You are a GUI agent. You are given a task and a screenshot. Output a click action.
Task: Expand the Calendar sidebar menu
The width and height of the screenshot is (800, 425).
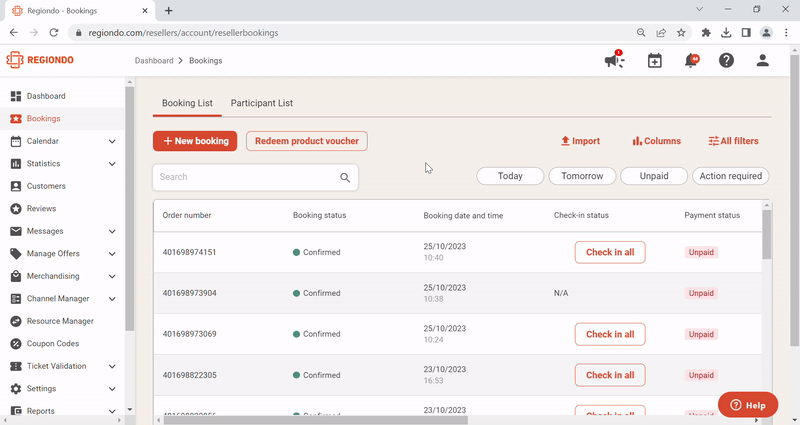[x=112, y=141]
